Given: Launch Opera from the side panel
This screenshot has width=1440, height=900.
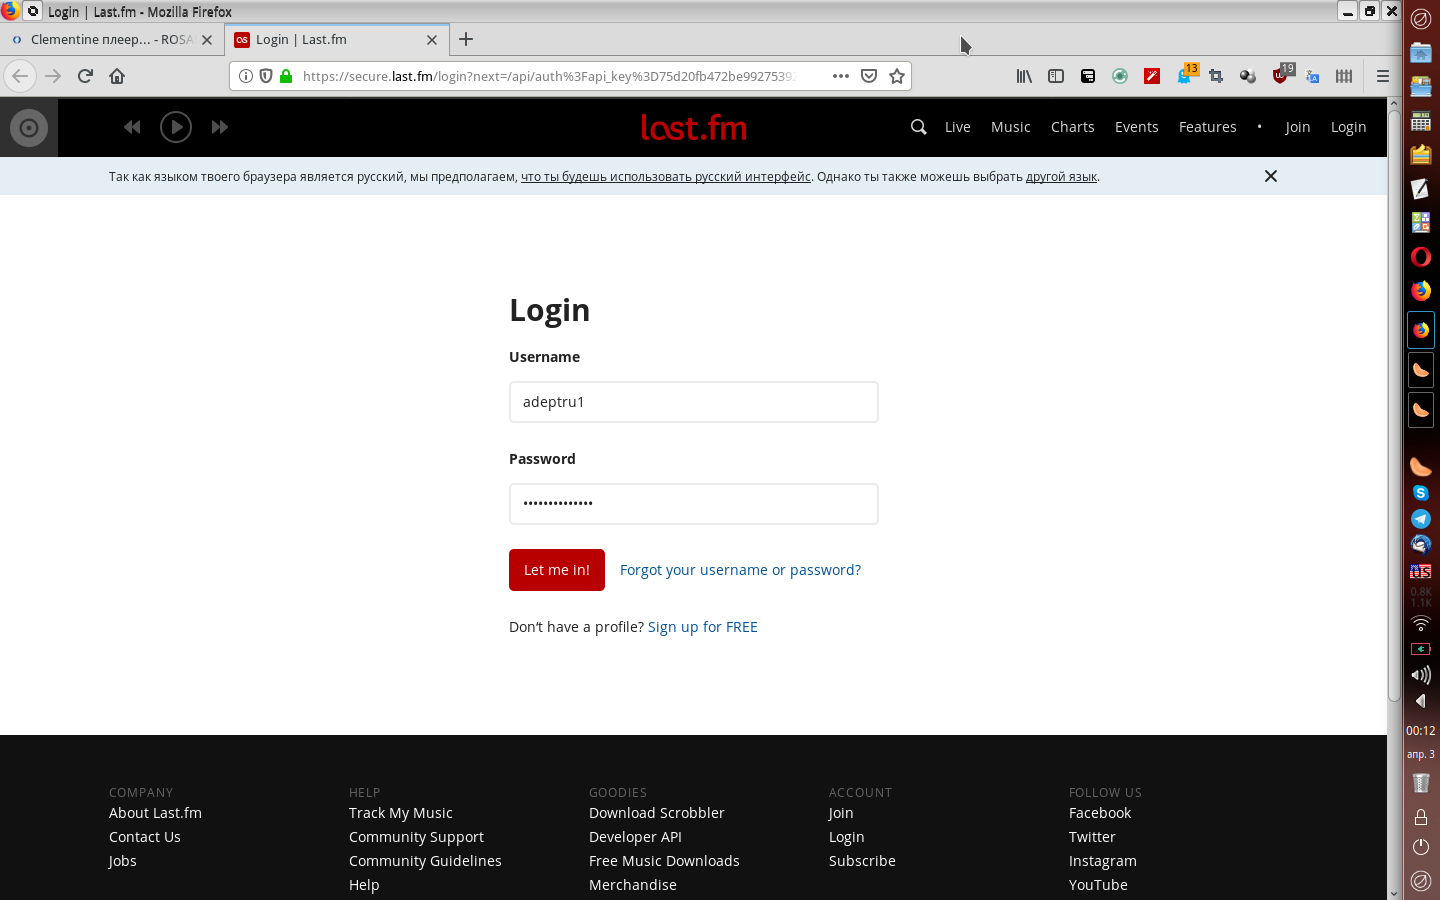Looking at the screenshot, I should click(1421, 256).
